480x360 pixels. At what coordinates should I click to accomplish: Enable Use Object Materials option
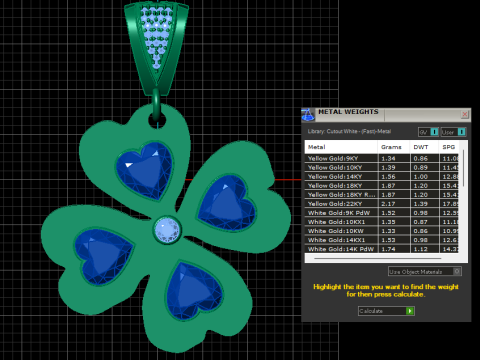pyautogui.click(x=425, y=272)
